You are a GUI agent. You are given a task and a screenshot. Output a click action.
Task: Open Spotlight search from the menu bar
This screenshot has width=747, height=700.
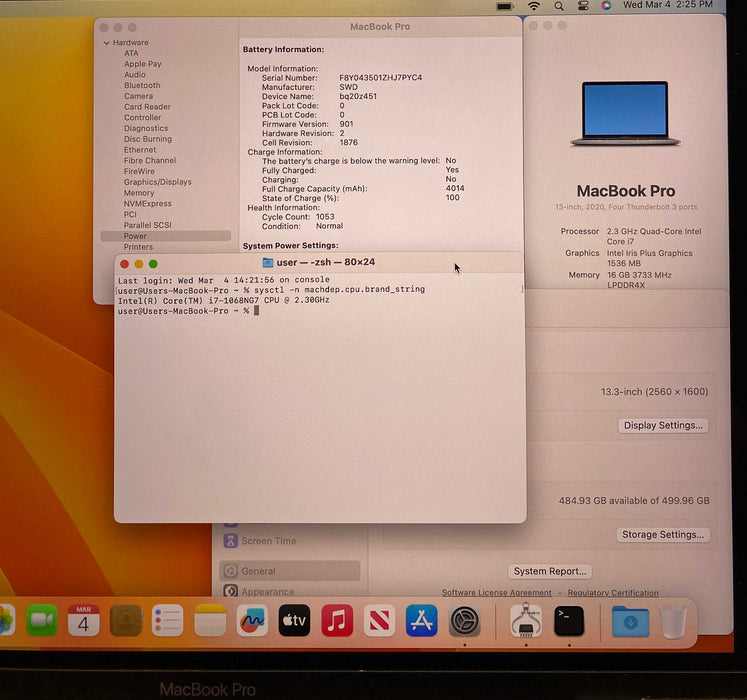[x=559, y=6]
